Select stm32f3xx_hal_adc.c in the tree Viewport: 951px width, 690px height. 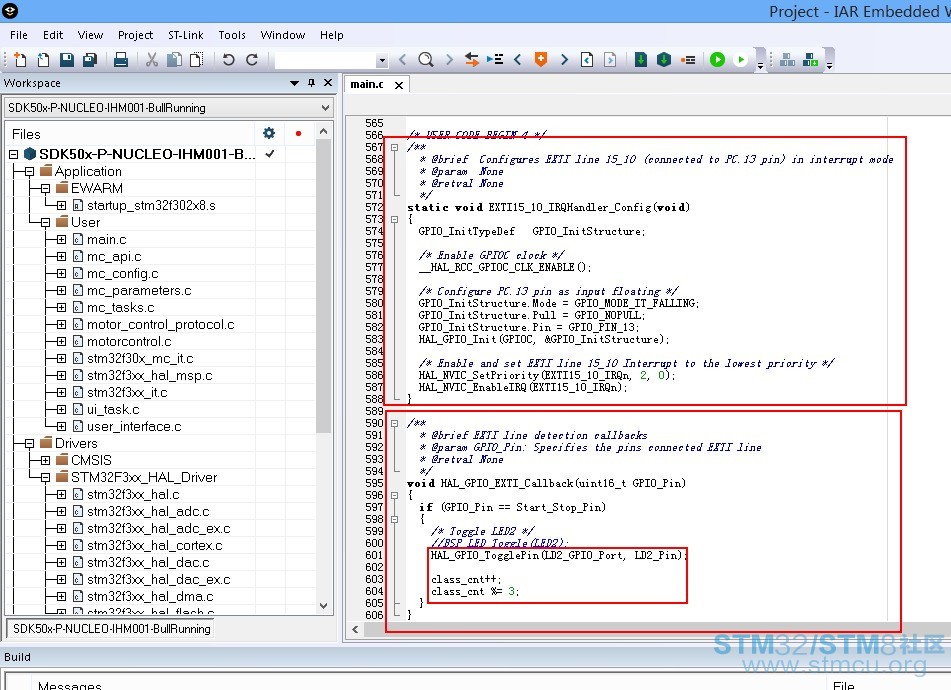click(x=148, y=511)
